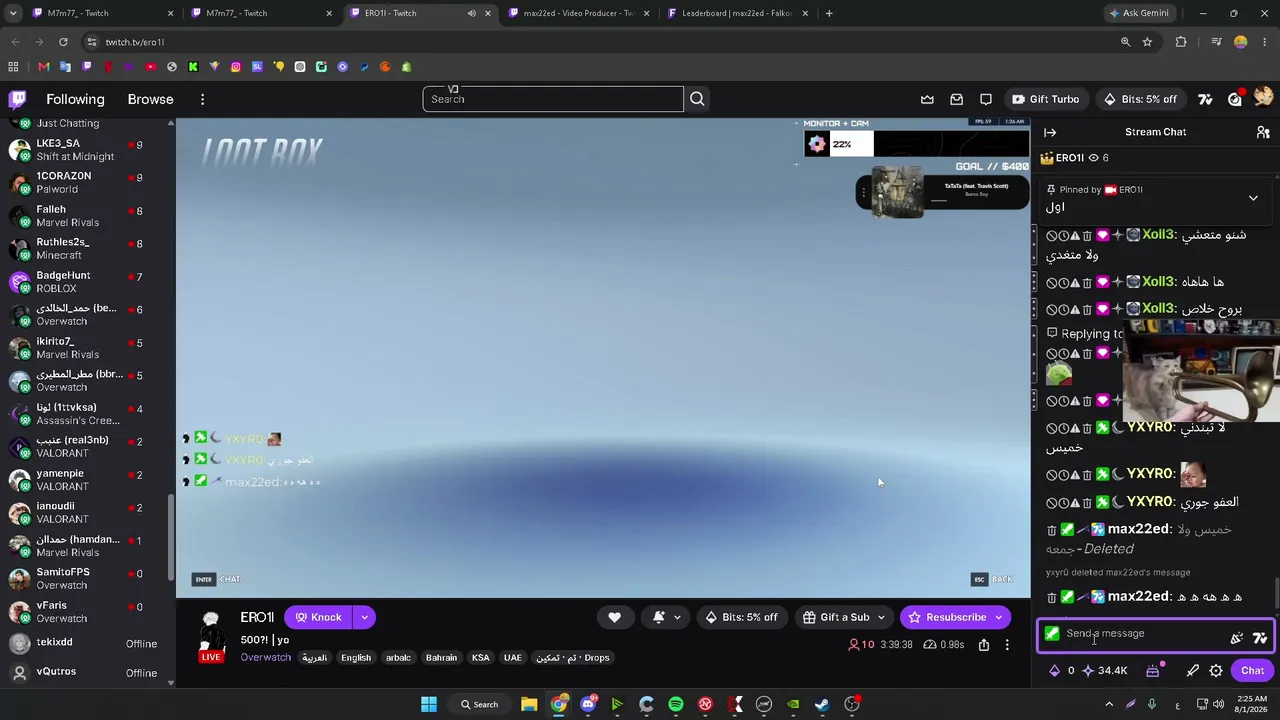The width and height of the screenshot is (1280, 720).
Task: Open the Windows taskbar Search box
Action: coord(479,704)
